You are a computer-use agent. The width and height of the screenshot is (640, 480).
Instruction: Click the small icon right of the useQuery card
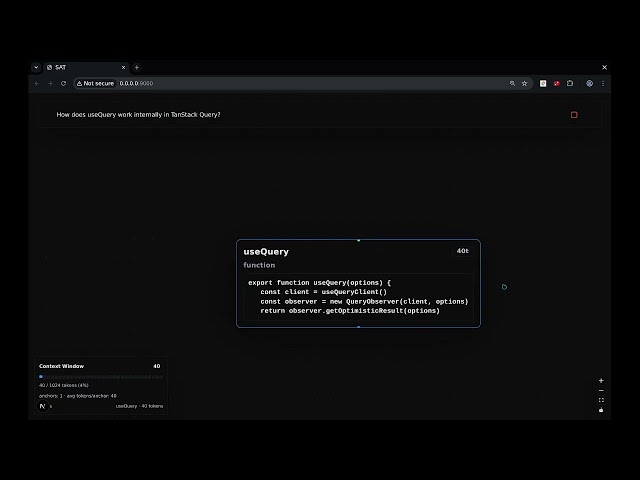click(x=504, y=287)
